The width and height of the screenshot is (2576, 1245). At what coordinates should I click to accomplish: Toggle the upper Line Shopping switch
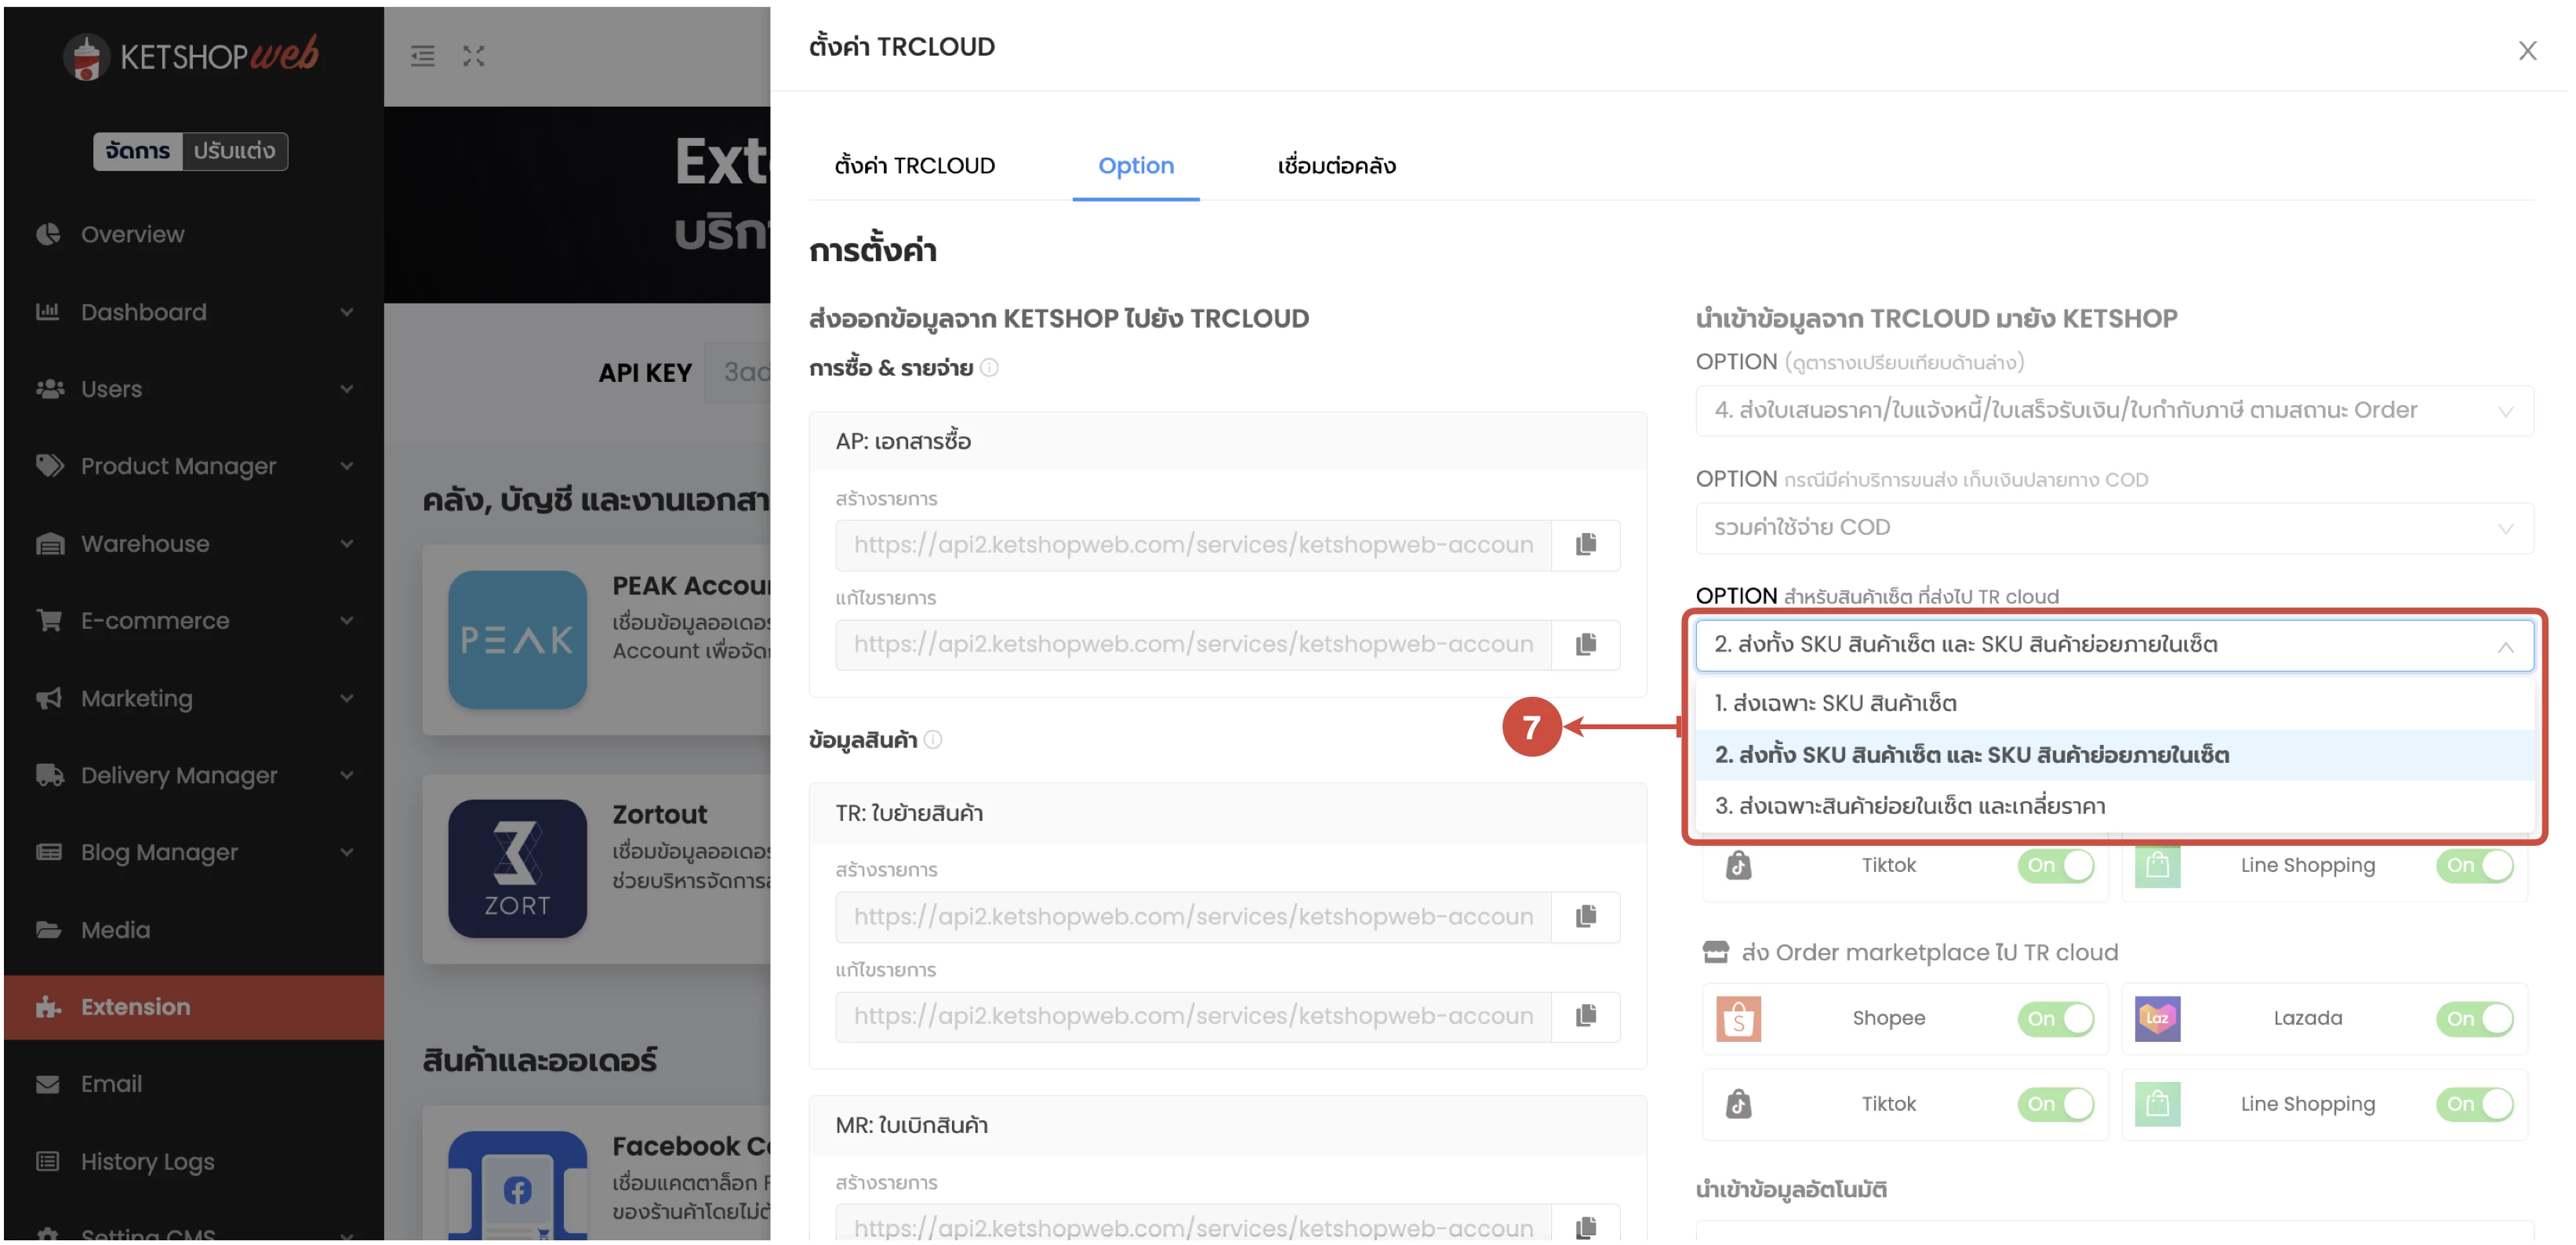[x=2474, y=866]
